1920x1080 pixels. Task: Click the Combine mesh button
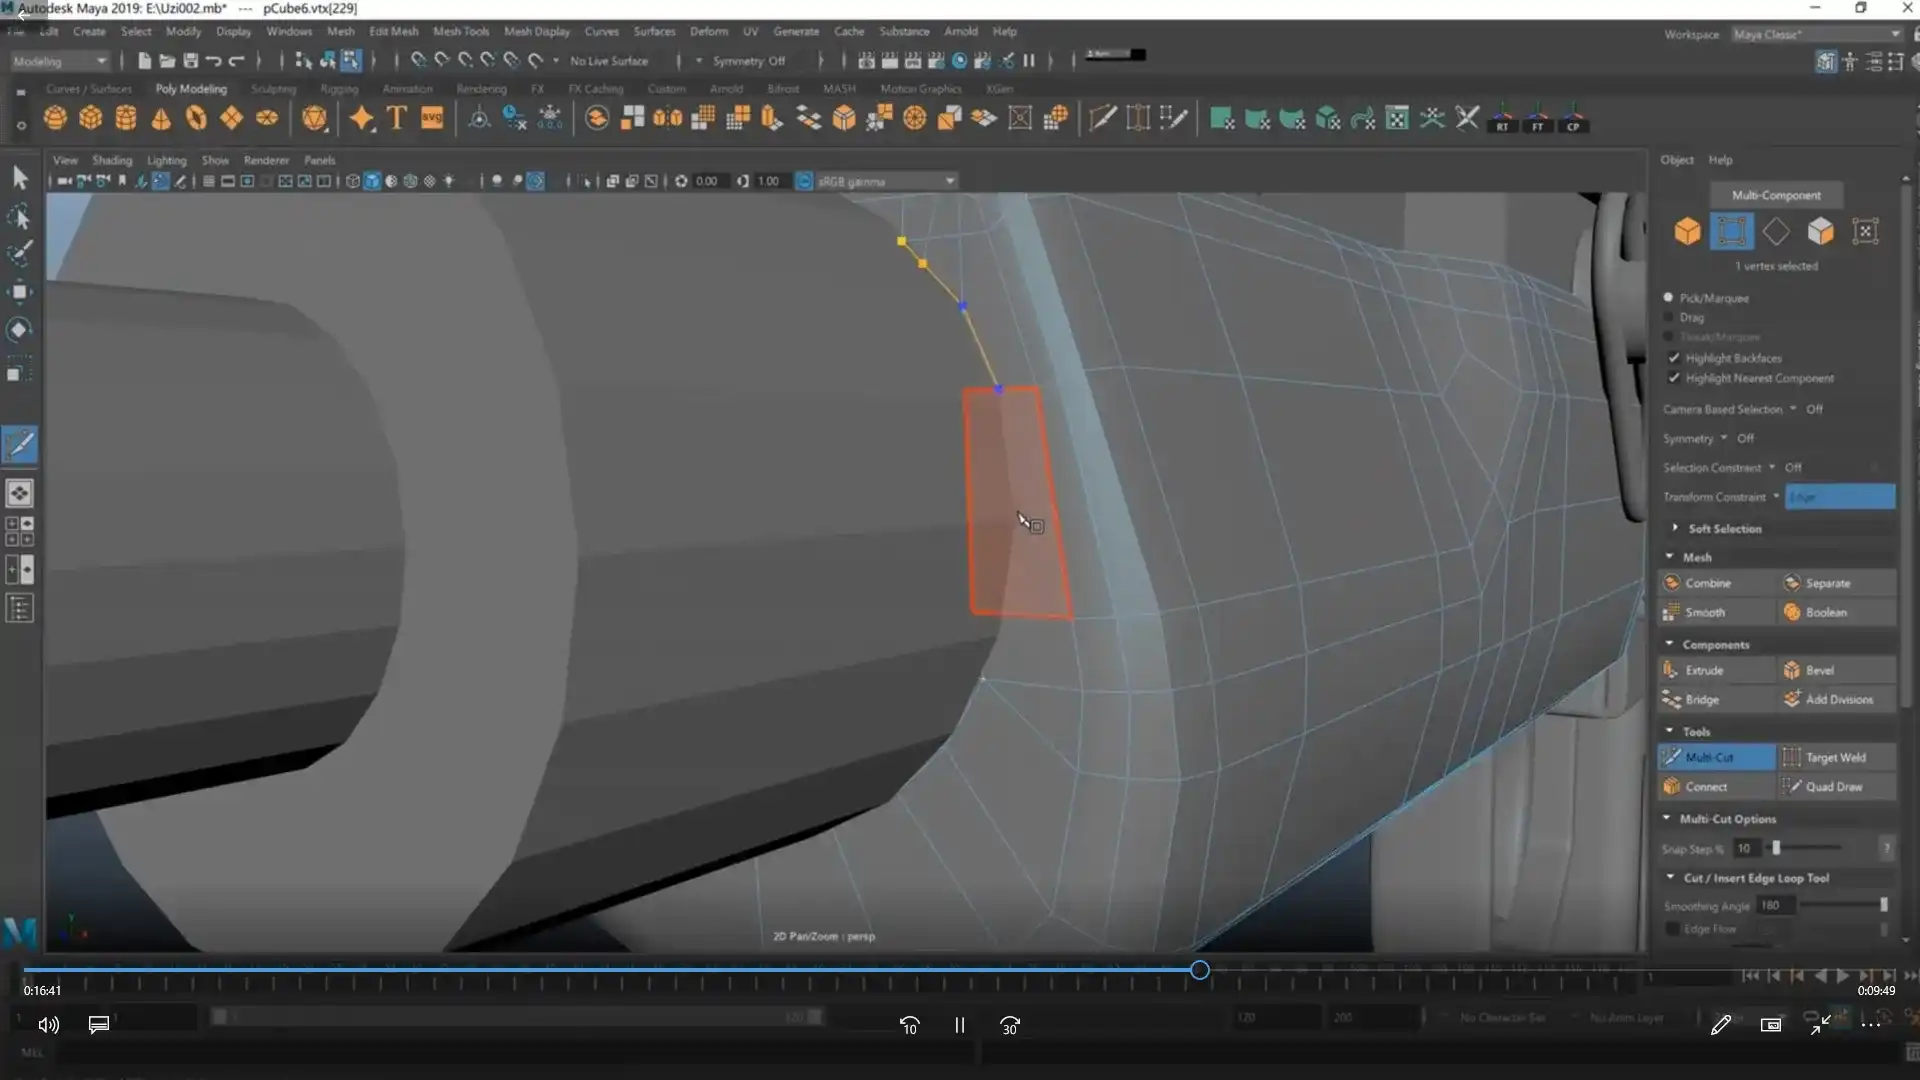(x=1707, y=583)
